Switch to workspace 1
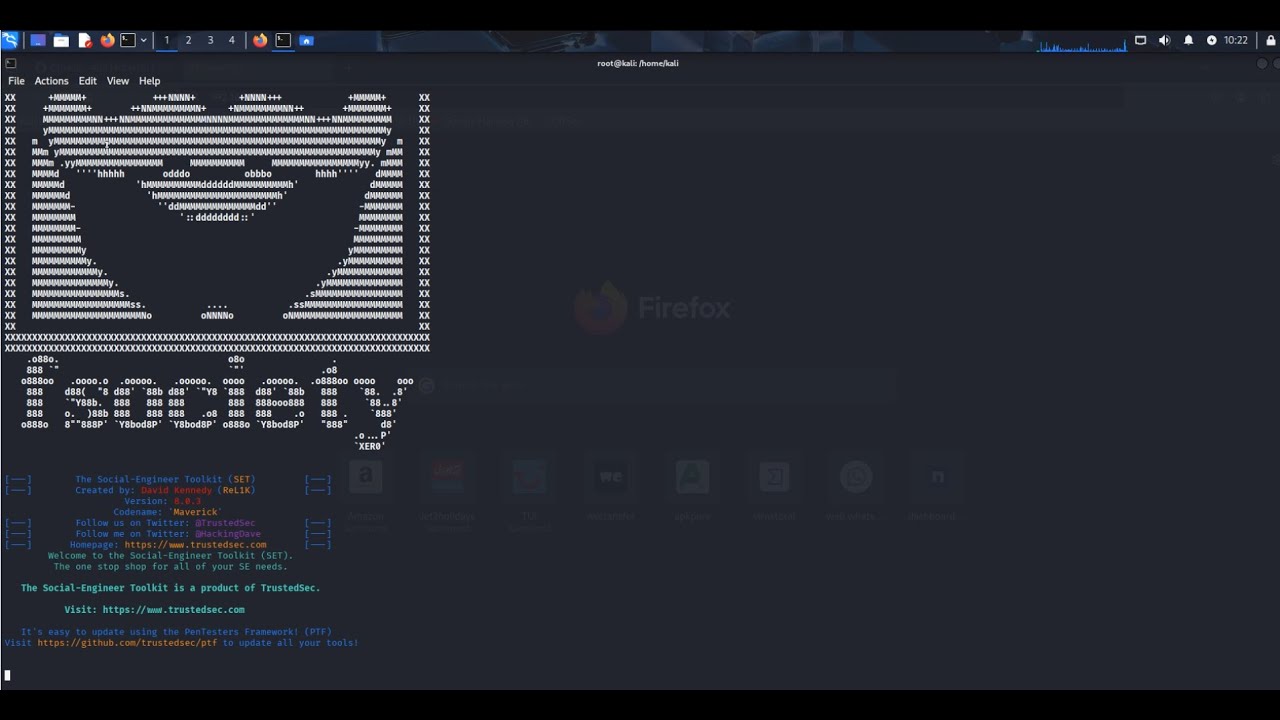This screenshot has width=1280, height=720. click(x=166, y=40)
